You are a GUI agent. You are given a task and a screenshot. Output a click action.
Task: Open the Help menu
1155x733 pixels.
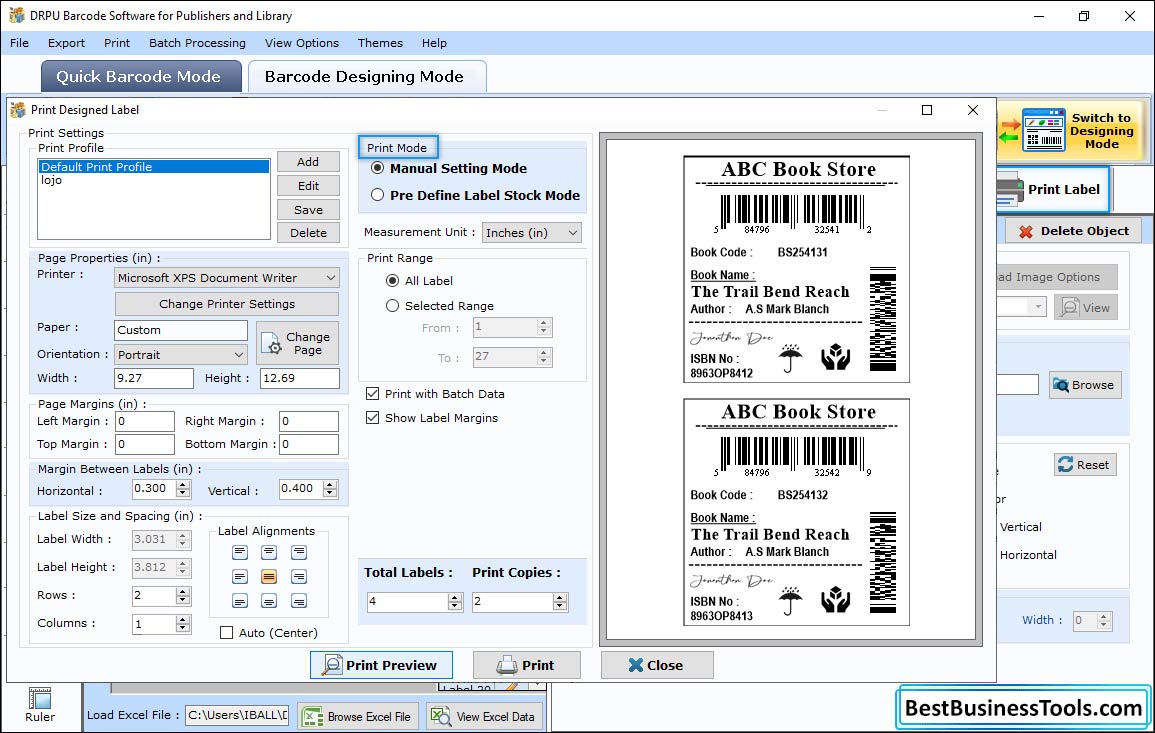(x=434, y=43)
